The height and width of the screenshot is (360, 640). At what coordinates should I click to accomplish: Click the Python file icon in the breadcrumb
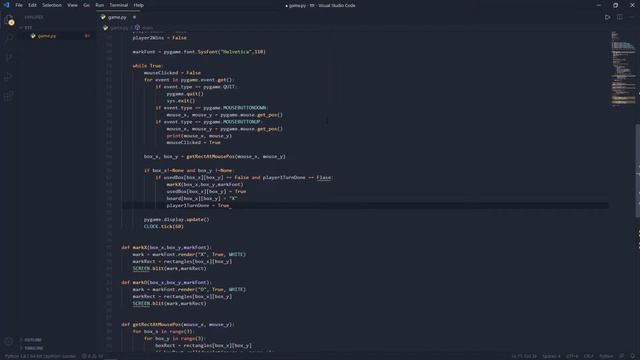point(106,28)
